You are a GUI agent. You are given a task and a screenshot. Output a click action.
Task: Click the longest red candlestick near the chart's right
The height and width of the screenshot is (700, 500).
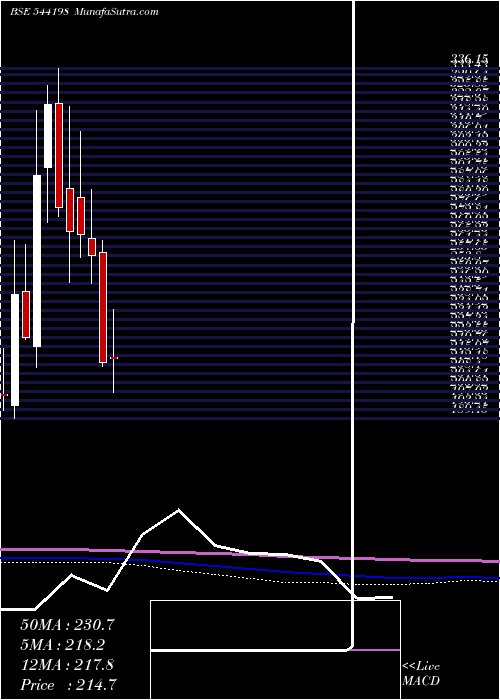[x=103, y=308]
